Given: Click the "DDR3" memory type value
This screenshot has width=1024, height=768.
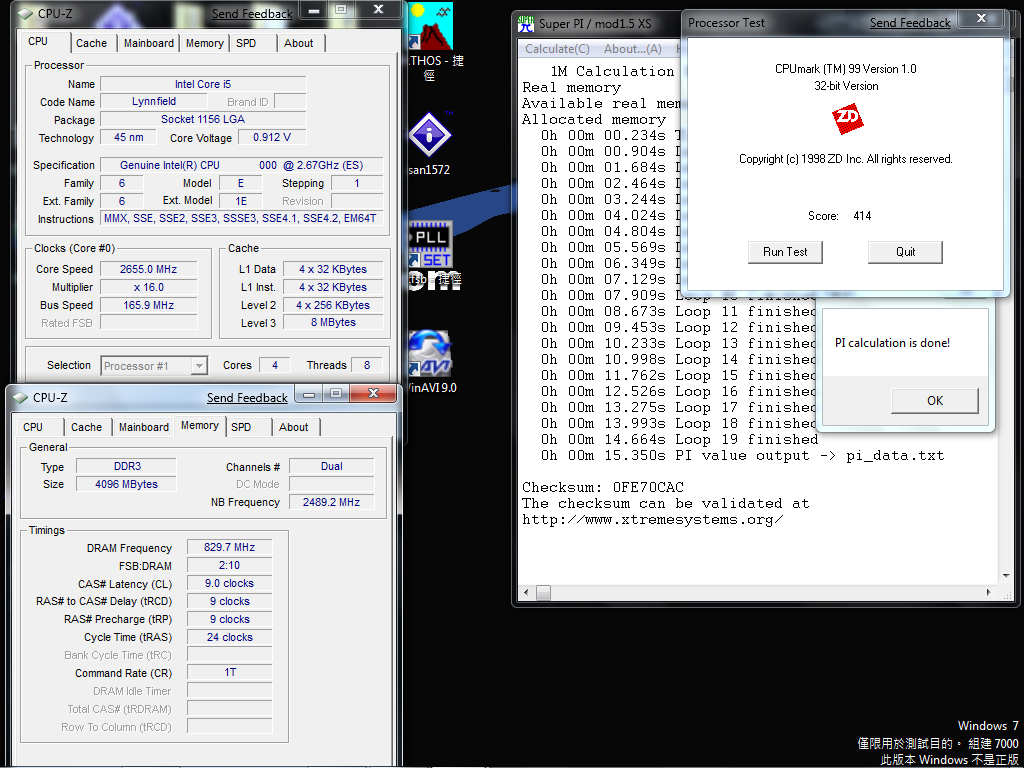Looking at the screenshot, I should click(x=127, y=466).
